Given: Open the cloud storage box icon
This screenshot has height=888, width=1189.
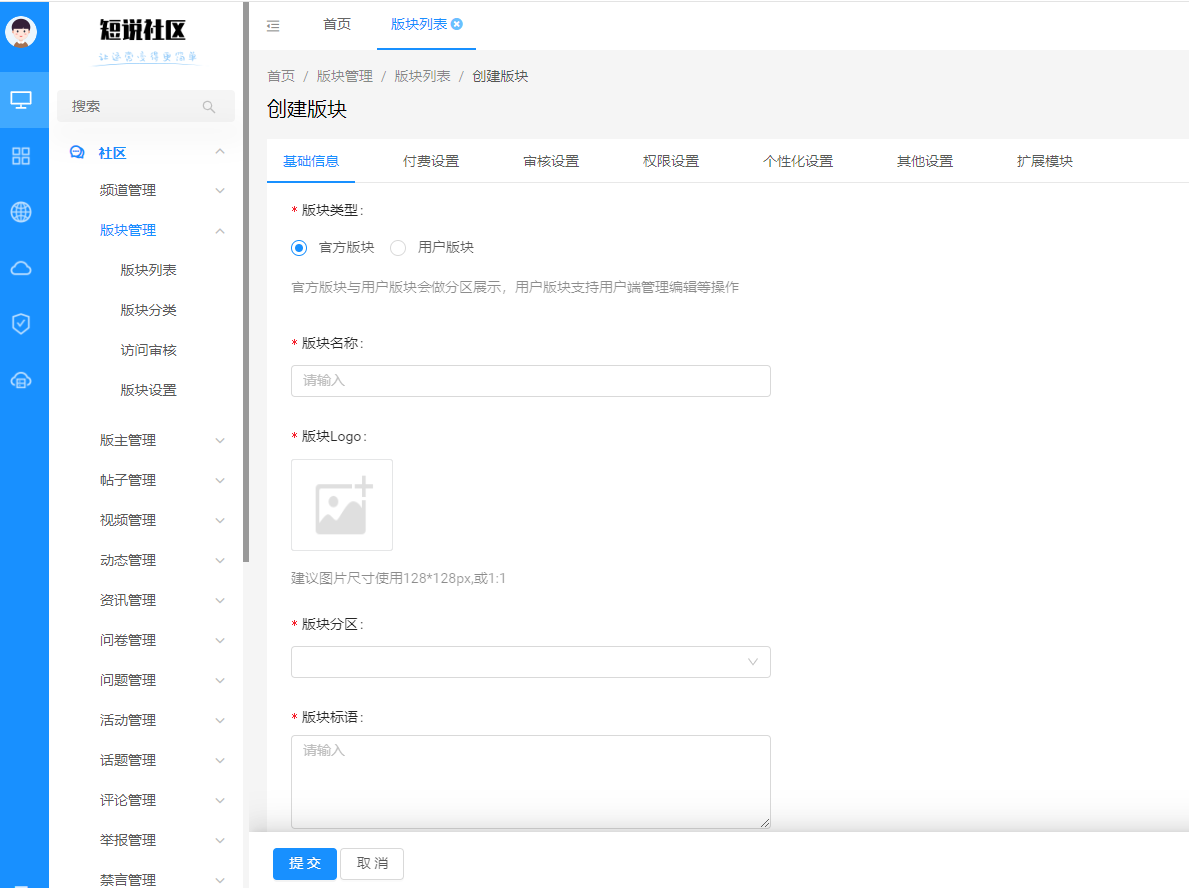Looking at the screenshot, I should tap(21, 381).
